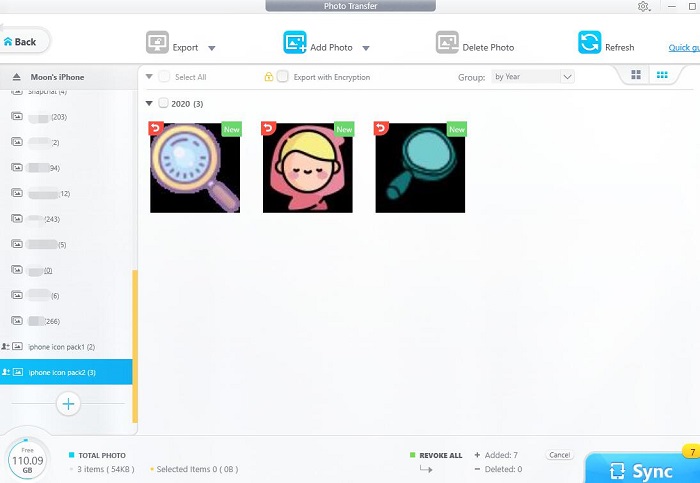Click album icon of iphone icon pack1
This screenshot has height=483, width=700.
17,346
